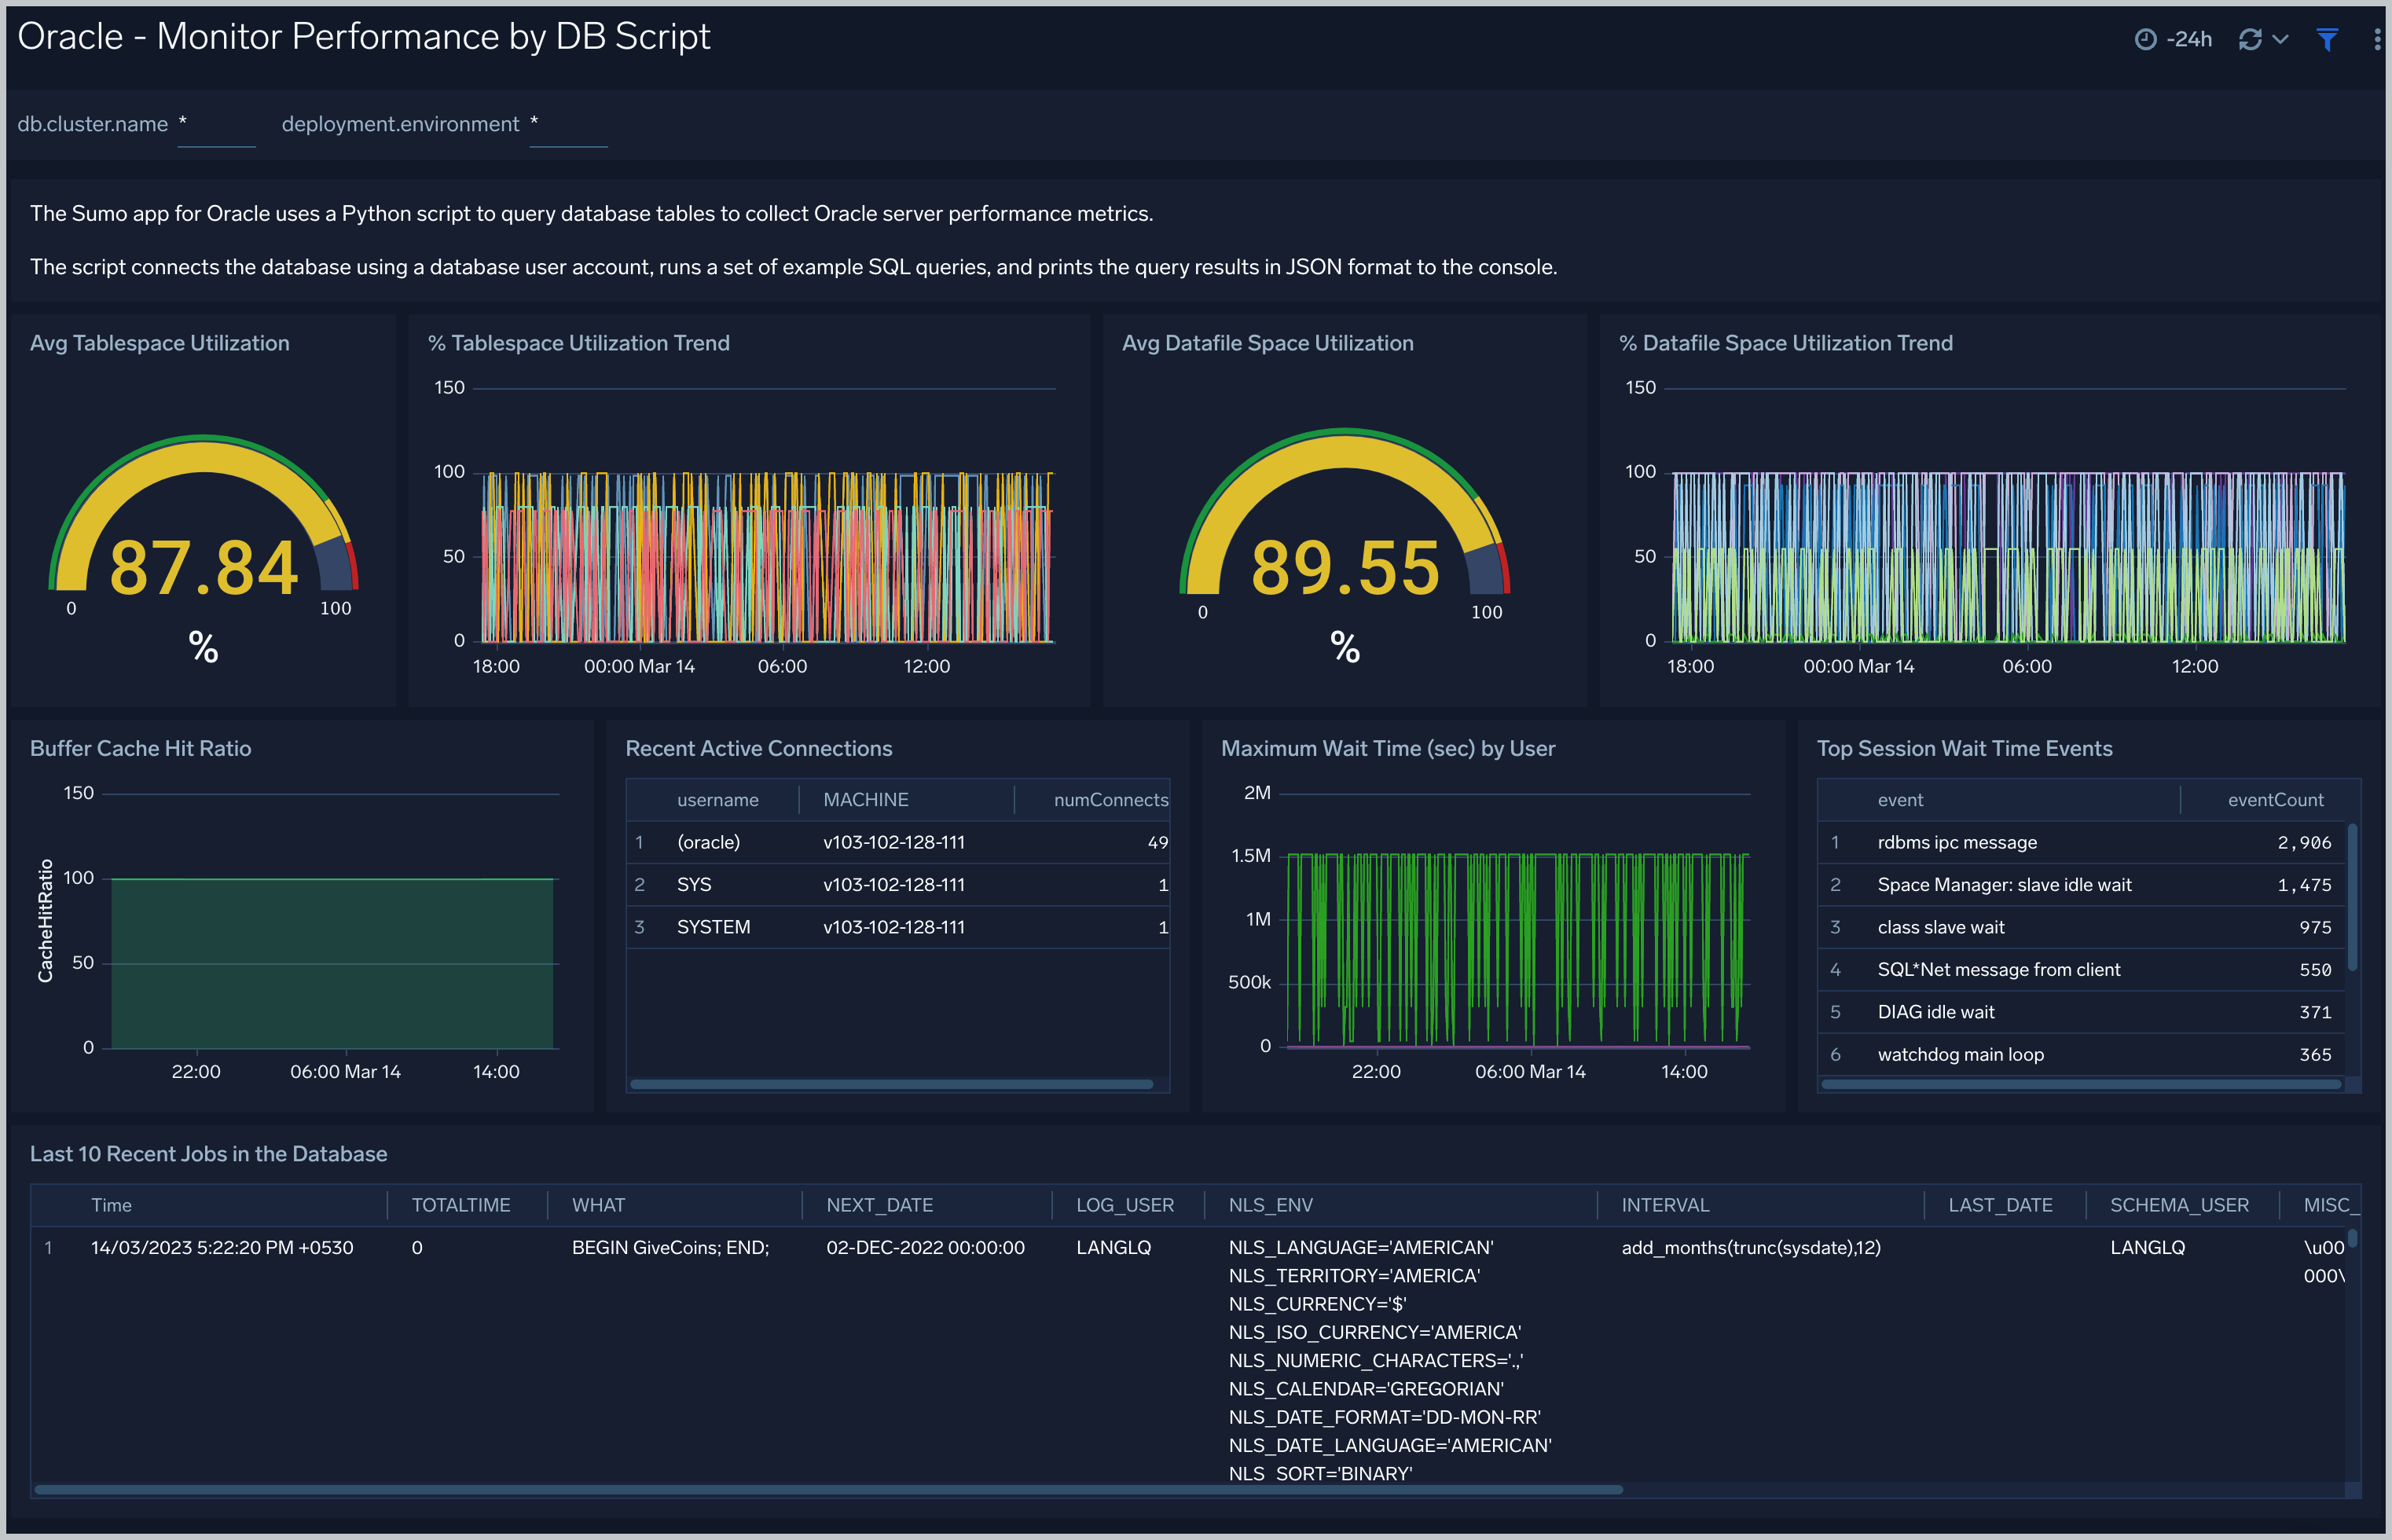Click the dashboard title Oracle - Monitor Performance

click(x=364, y=37)
